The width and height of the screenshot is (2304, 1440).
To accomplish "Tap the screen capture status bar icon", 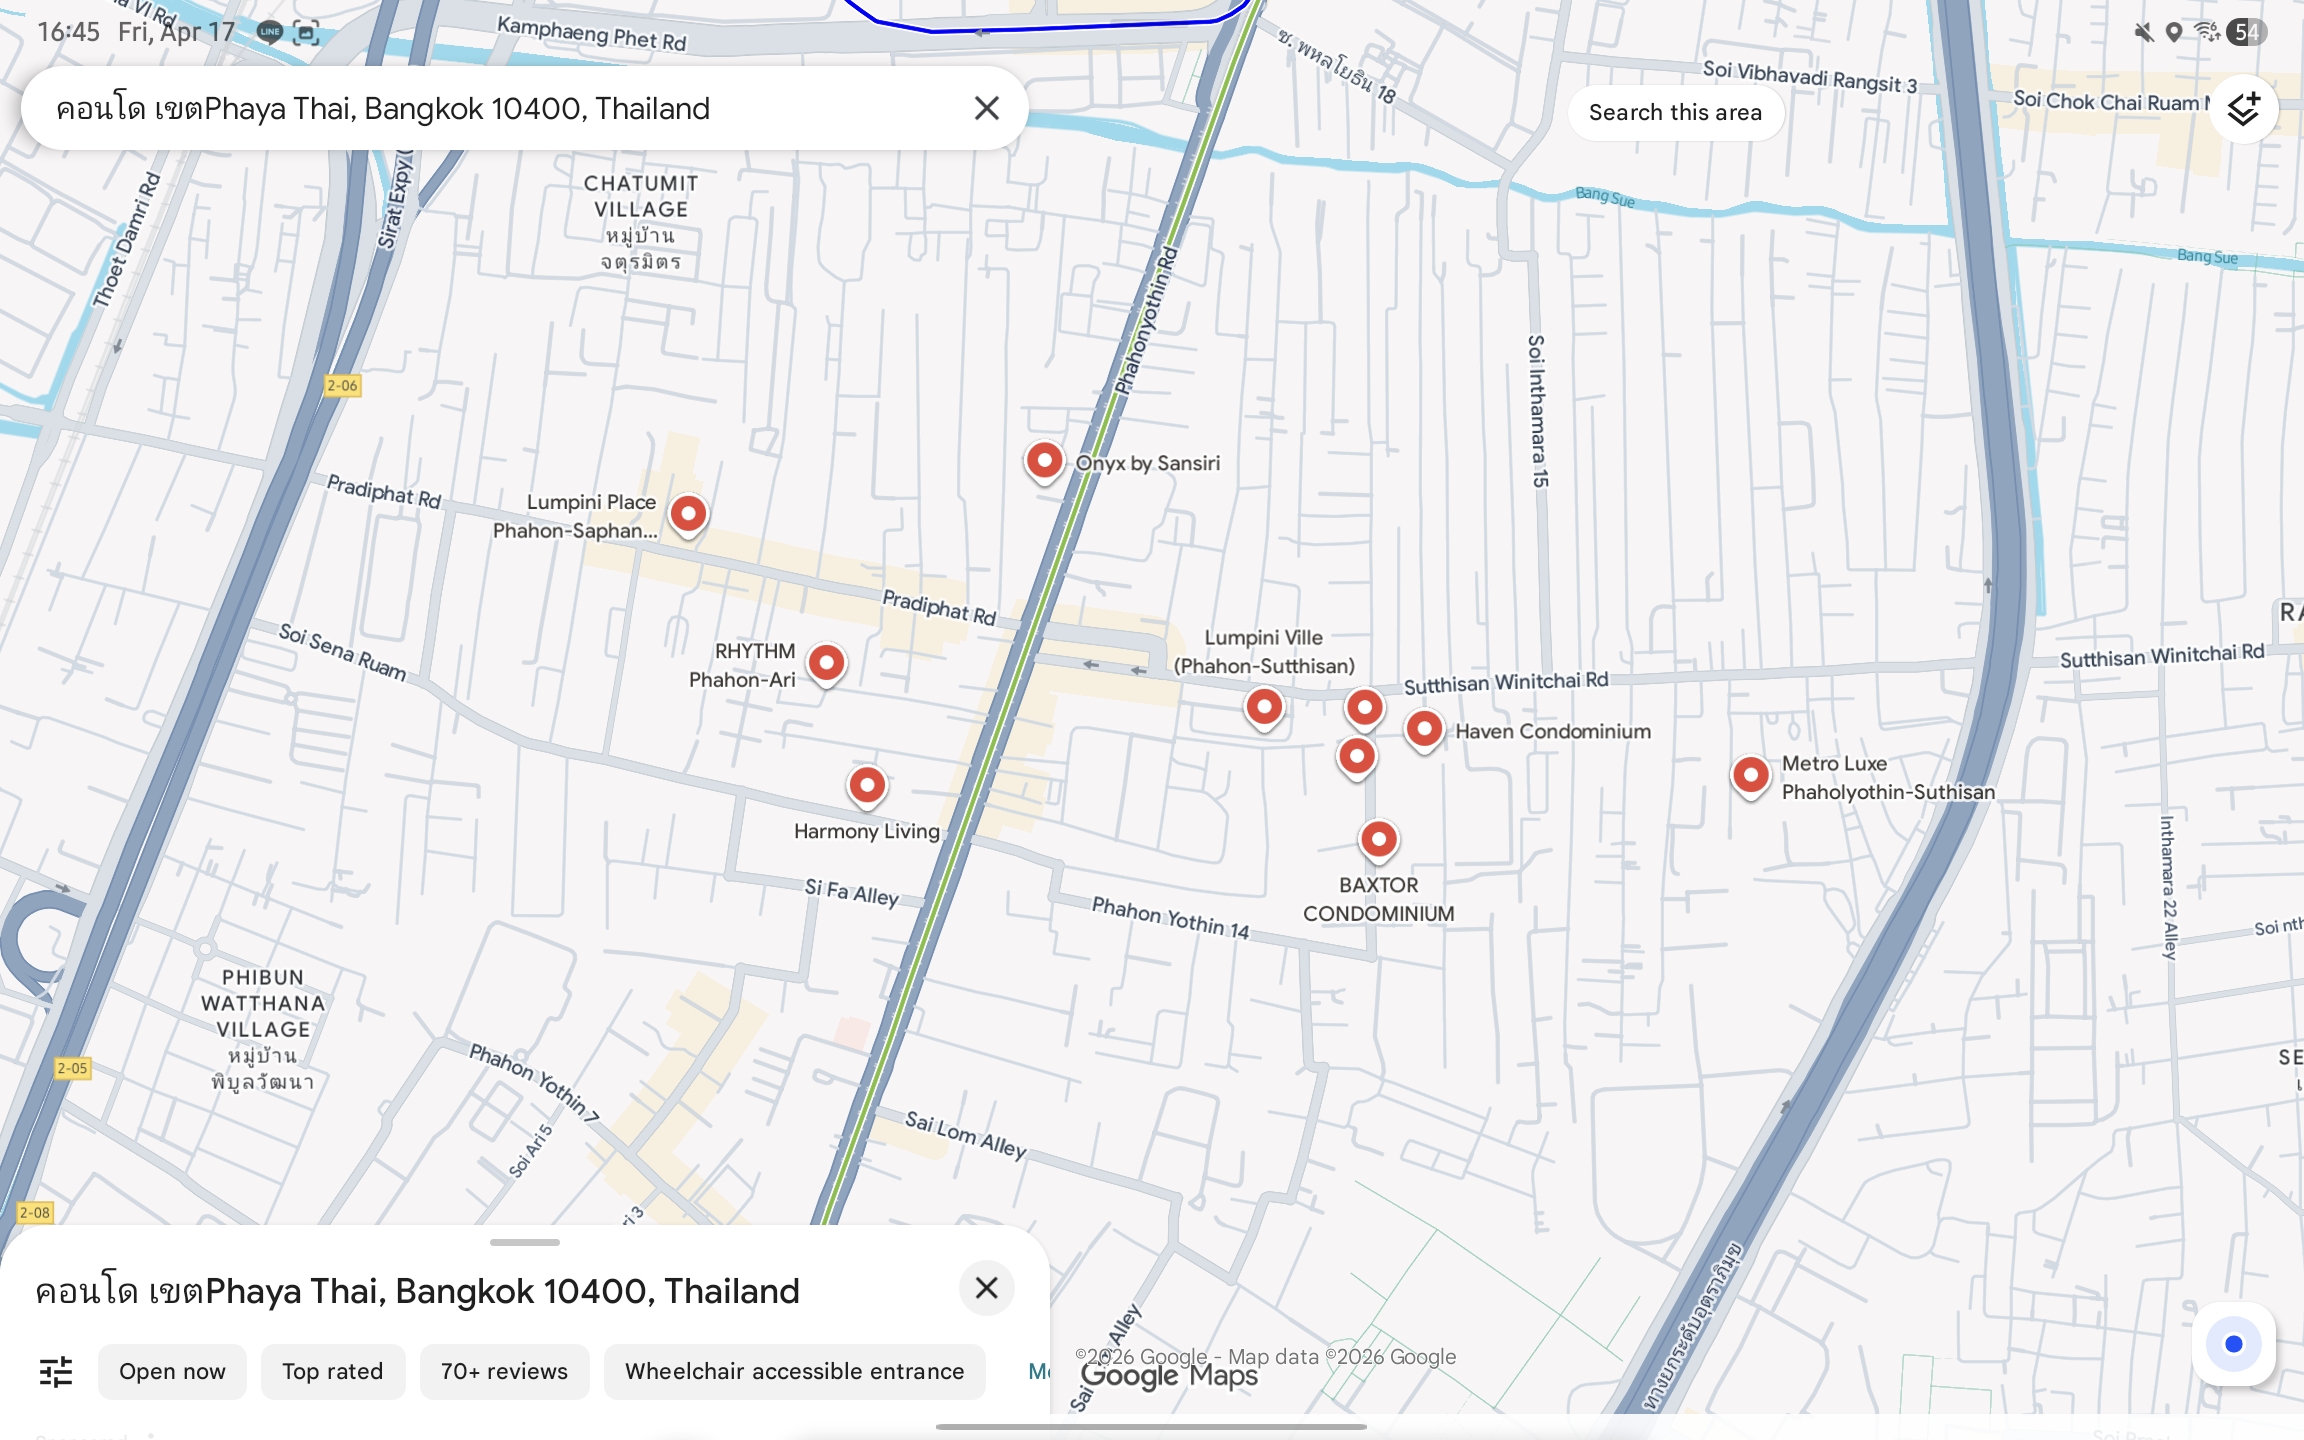I will (307, 33).
